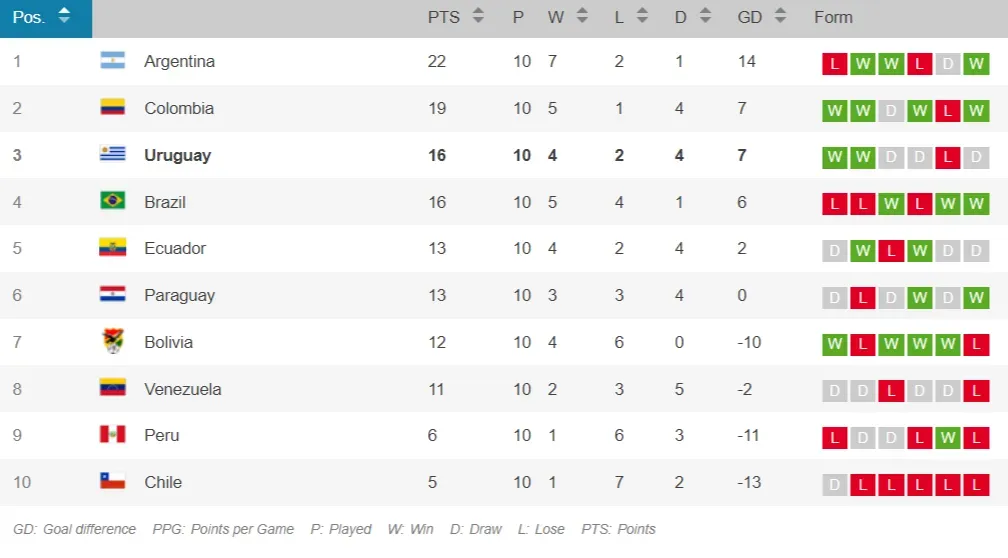Click the Colombia flag icon
Screen dimensions: 1008x558
click(x=112, y=107)
